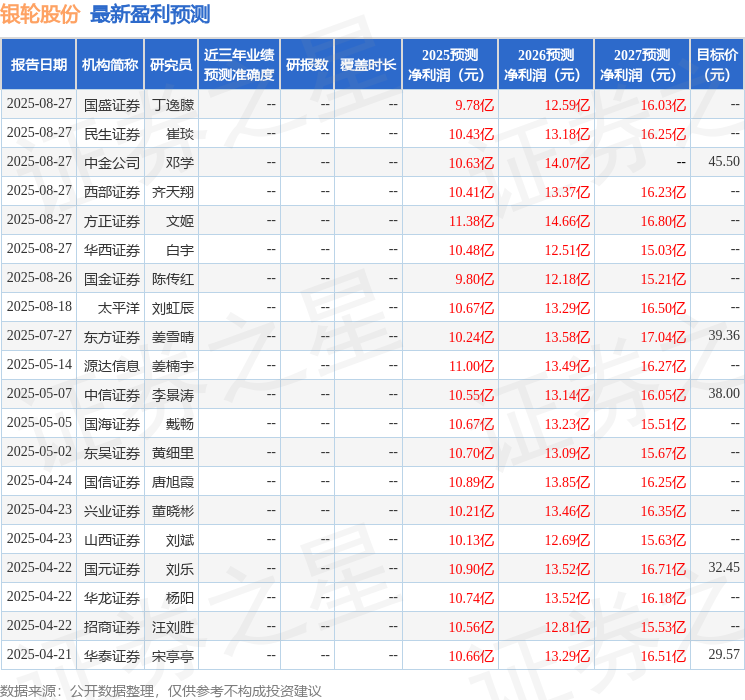Click the 12.69亿 forecast value

pyautogui.click(x=567, y=540)
